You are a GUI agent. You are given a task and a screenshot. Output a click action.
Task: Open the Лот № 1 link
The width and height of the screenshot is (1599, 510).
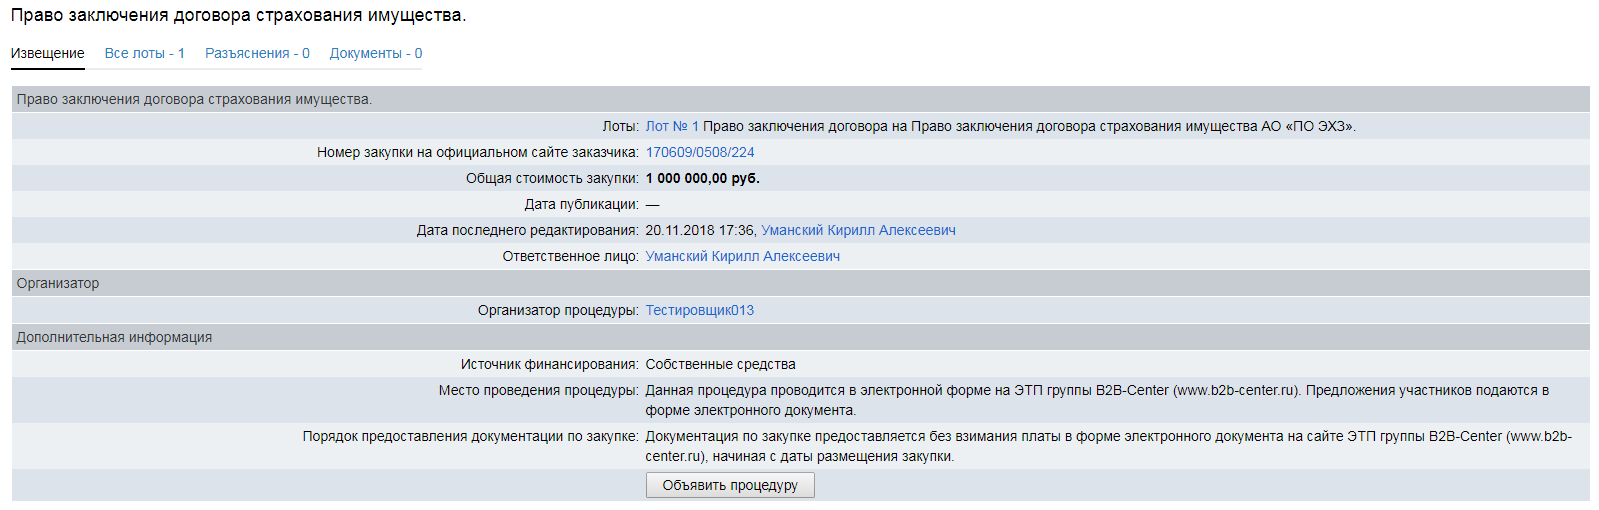pos(672,126)
